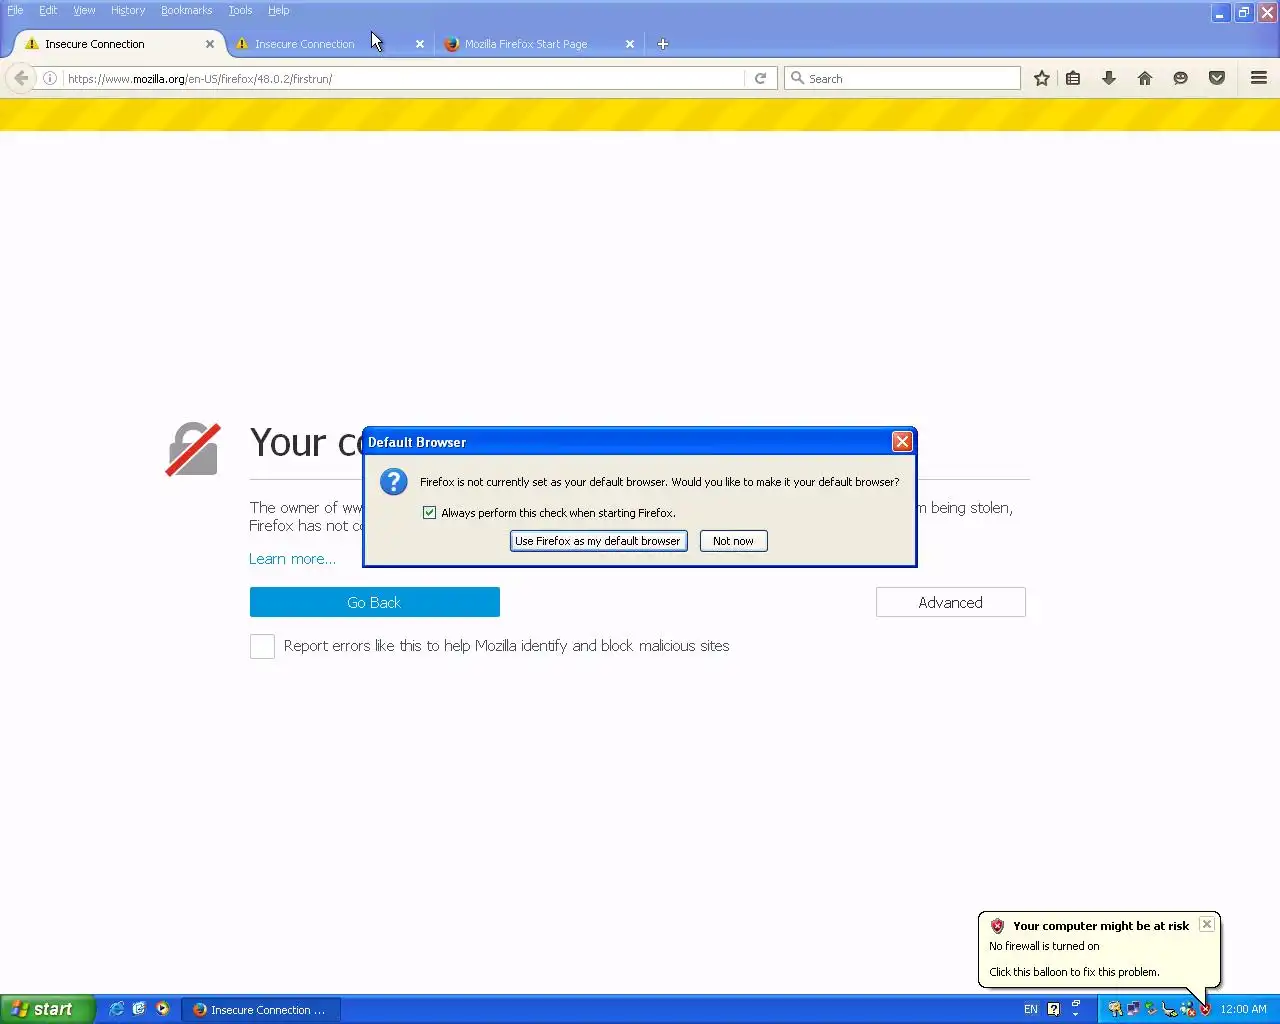1280x1024 pixels.
Task: Open the bookmarks list toolbar icon
Action: pyautogui.click(x=1073, y=78)
